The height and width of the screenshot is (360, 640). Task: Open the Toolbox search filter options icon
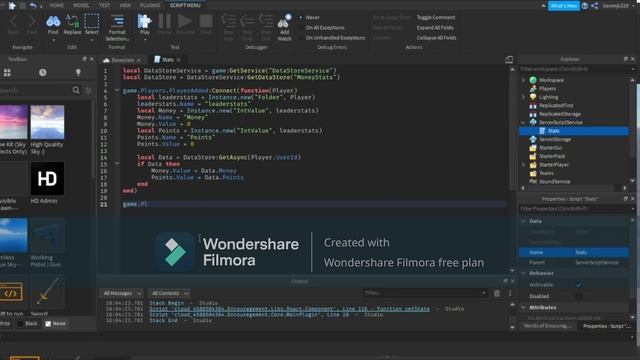pos(88,90)
